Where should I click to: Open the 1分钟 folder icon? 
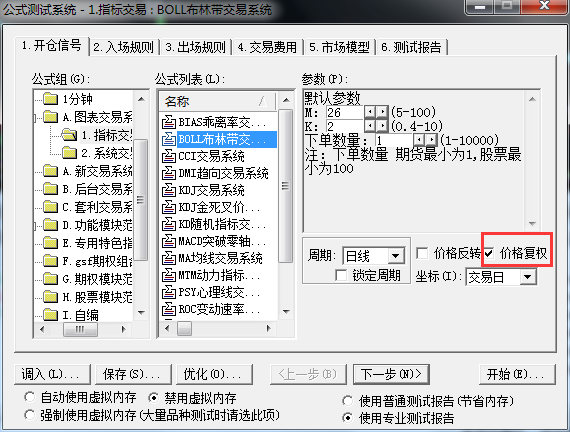[x=51, y=99]
